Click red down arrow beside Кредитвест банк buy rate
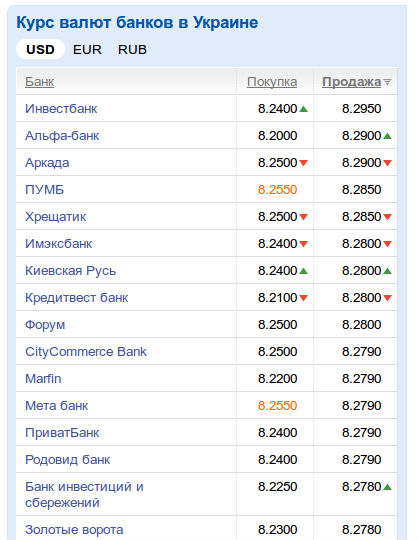 pyautogui.click(x=303, y=298)
